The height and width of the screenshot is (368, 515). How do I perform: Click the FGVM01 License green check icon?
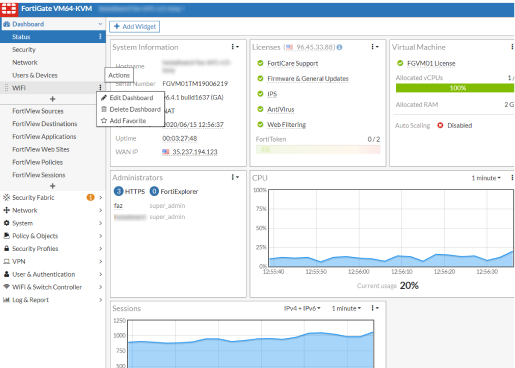click(x=400, y=63)
